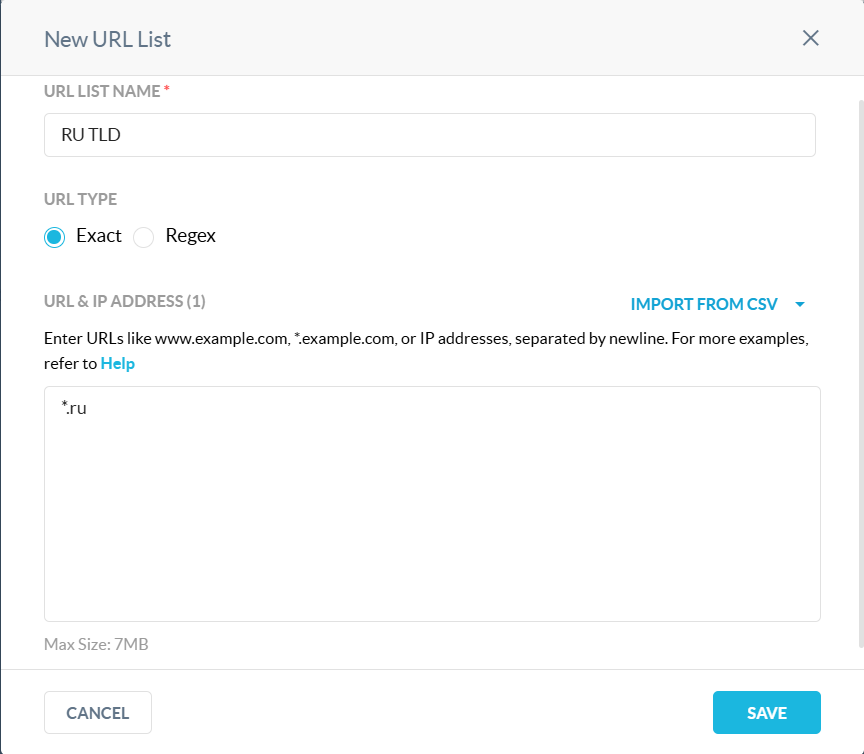Click the *.ru entry in the text area

[x=74, y=407]
